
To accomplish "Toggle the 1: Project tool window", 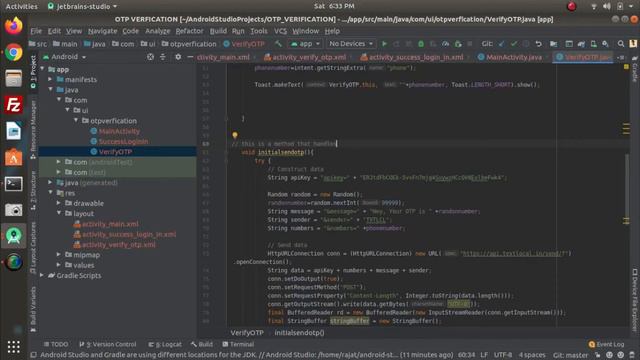I will [33, 72].
